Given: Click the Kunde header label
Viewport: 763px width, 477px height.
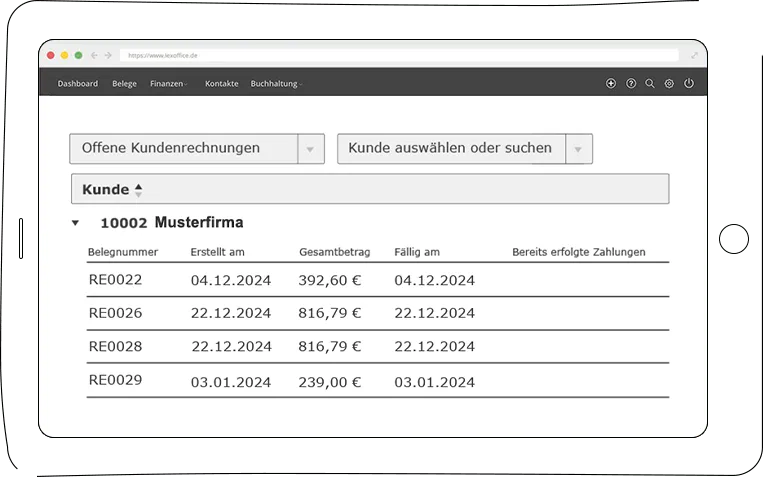Looking at the screenshot, I should click(106, 189).
